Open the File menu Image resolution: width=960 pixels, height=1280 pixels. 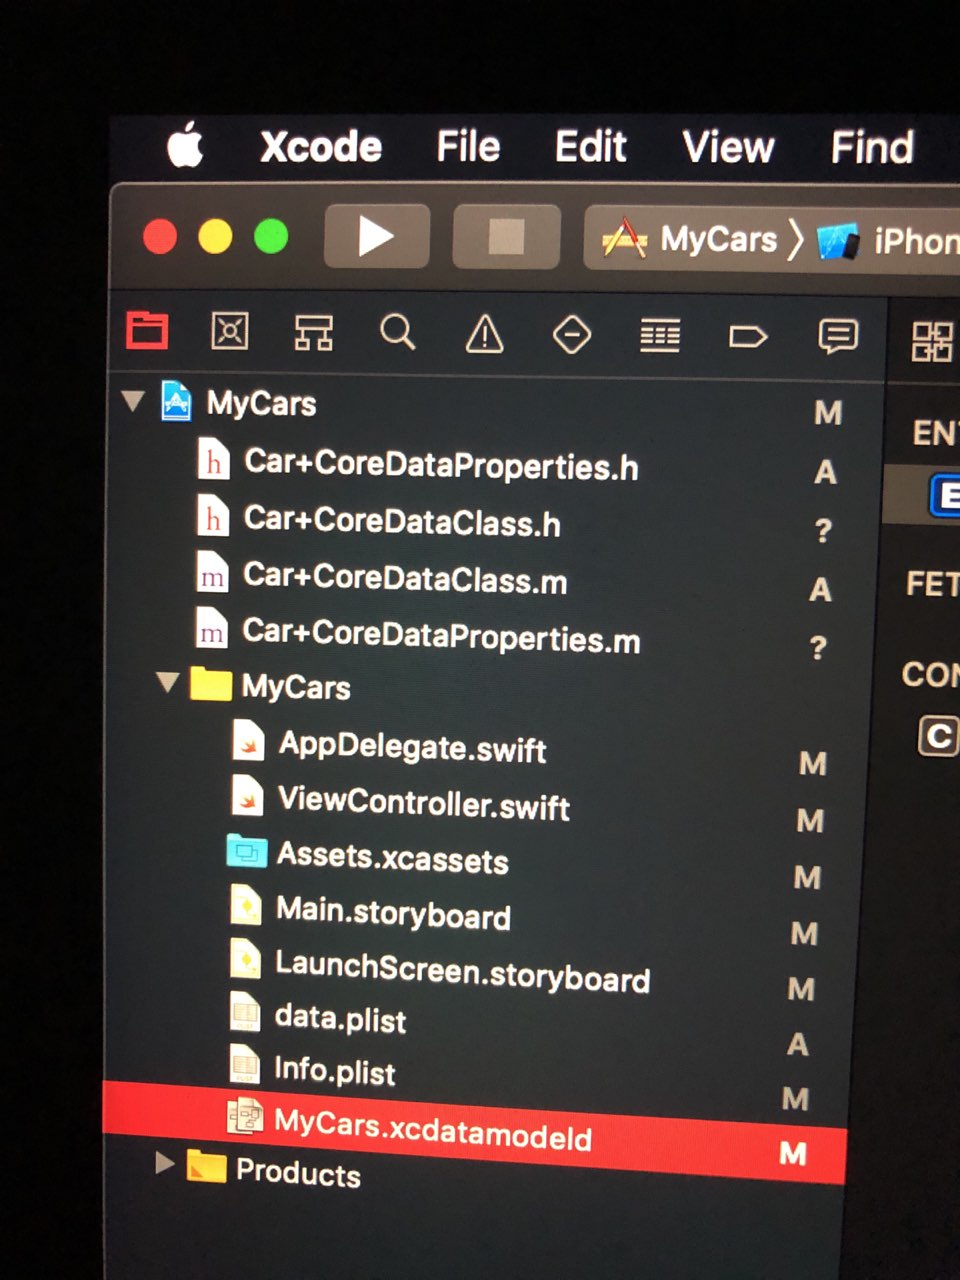pyautogui.click(x=468, y=147)
